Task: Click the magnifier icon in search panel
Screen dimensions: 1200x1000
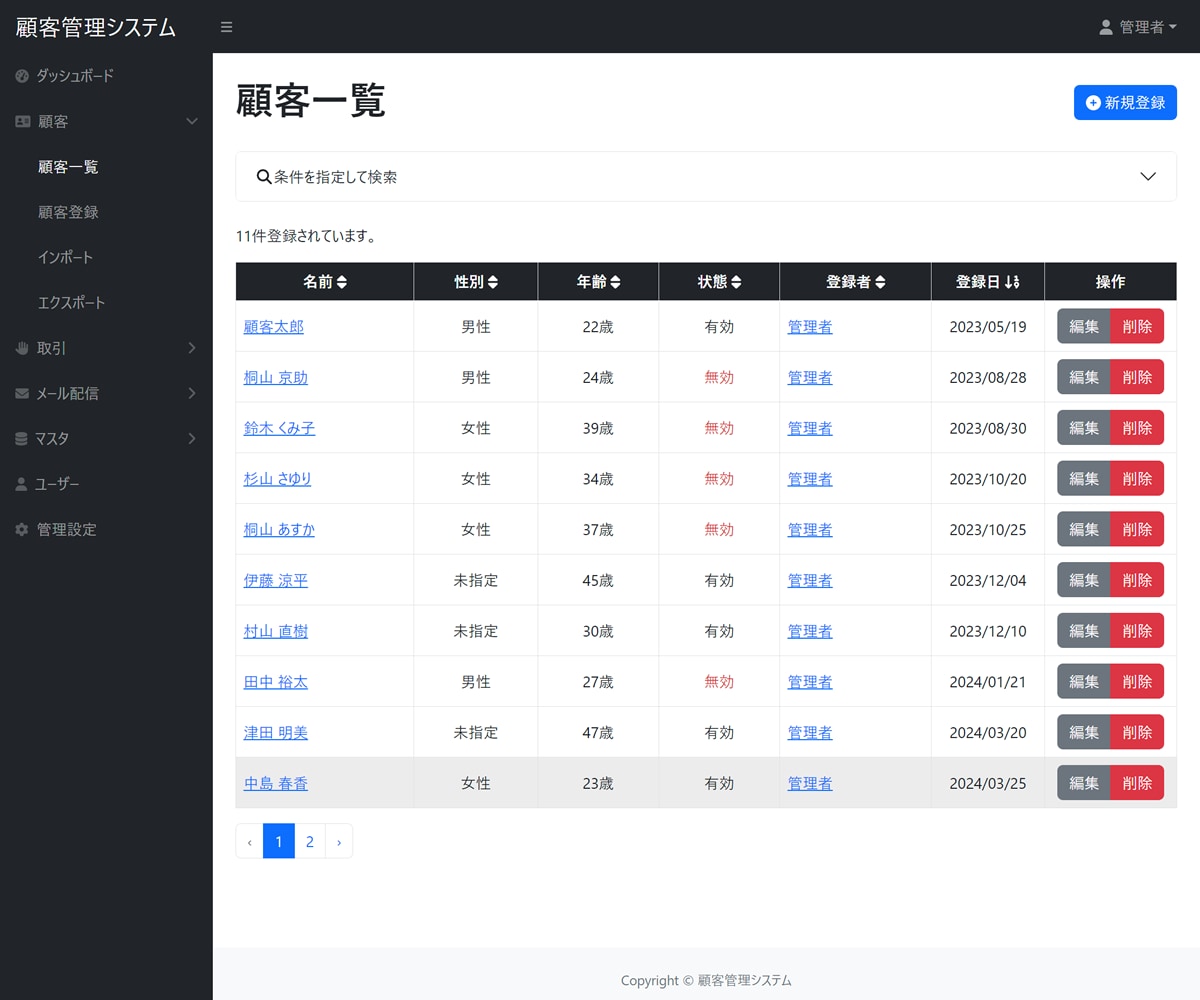Action: click(x=264, y=177)
